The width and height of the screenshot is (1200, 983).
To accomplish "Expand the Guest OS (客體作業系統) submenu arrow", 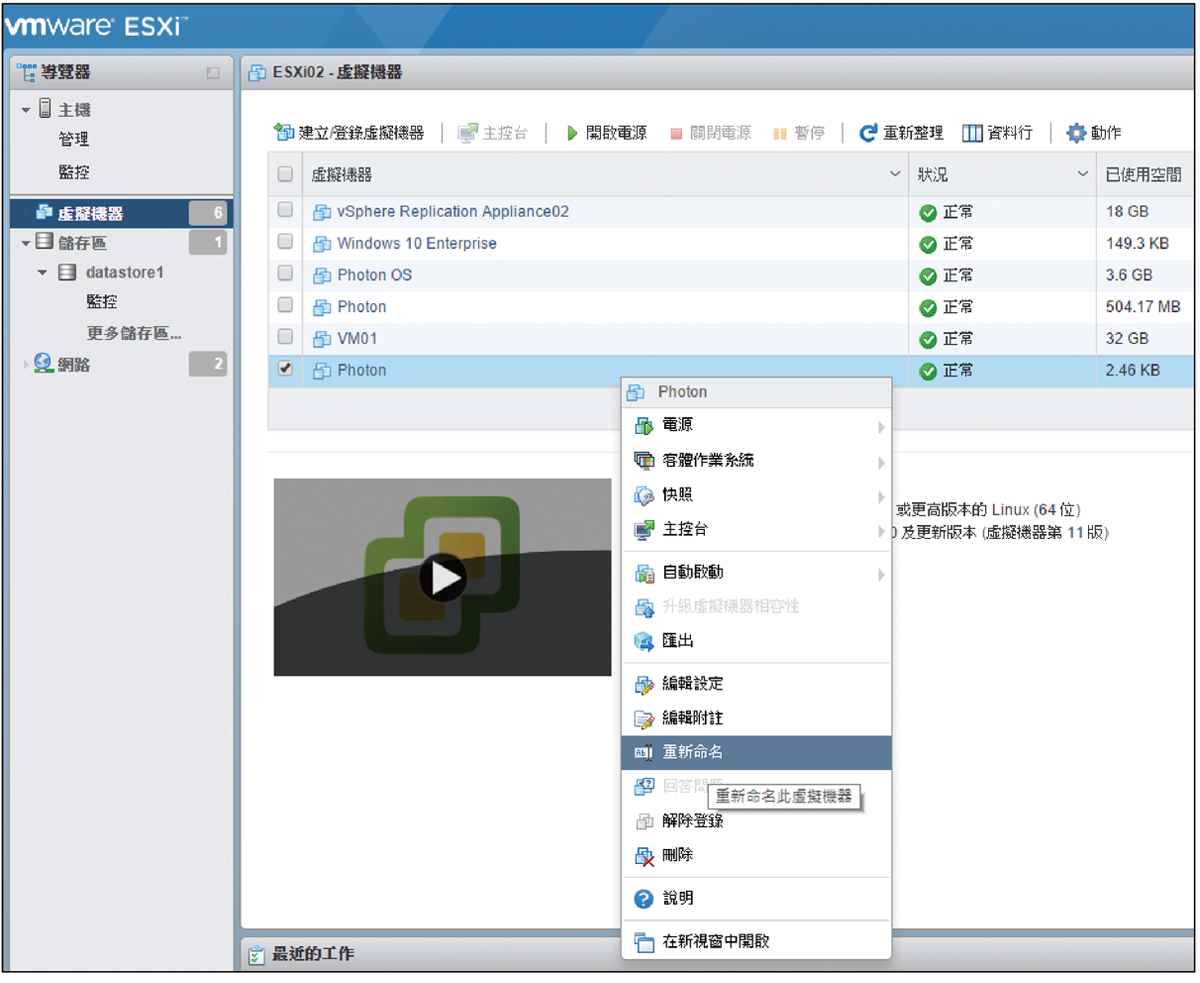I will [882, 462].
